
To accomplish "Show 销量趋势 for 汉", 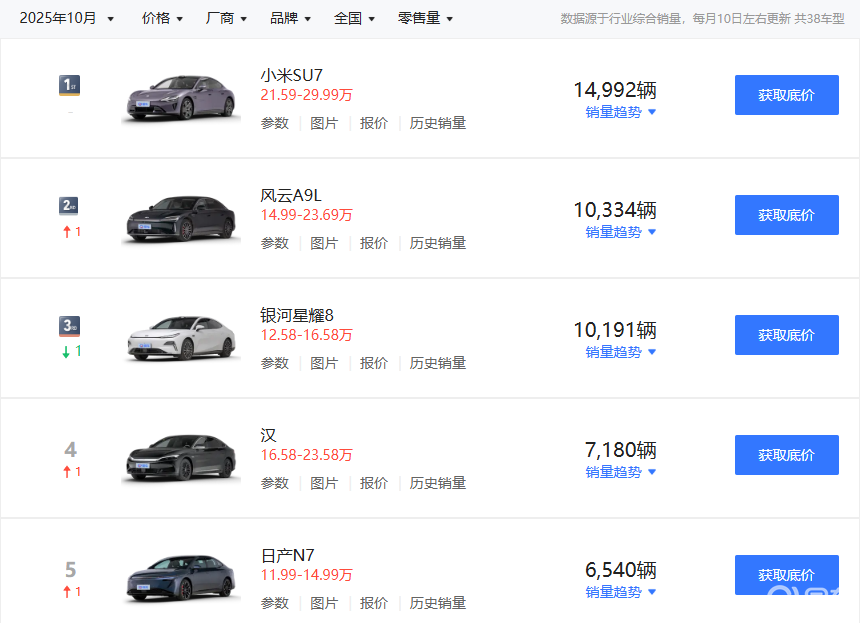I will [x=620, y=472].
